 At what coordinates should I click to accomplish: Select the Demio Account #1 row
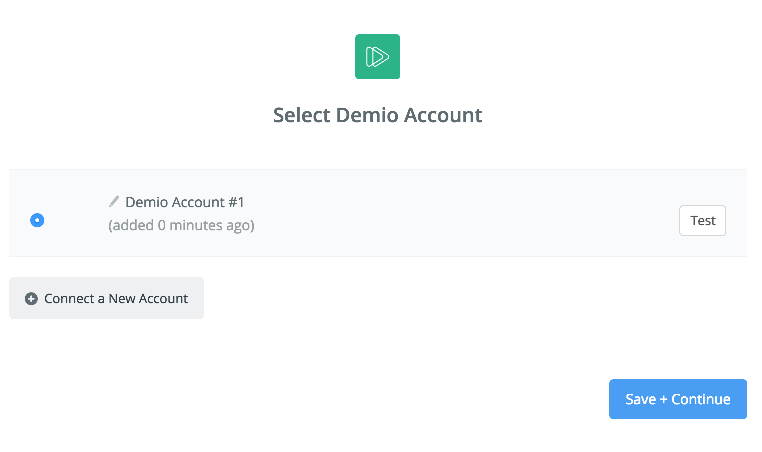[378, 213]
